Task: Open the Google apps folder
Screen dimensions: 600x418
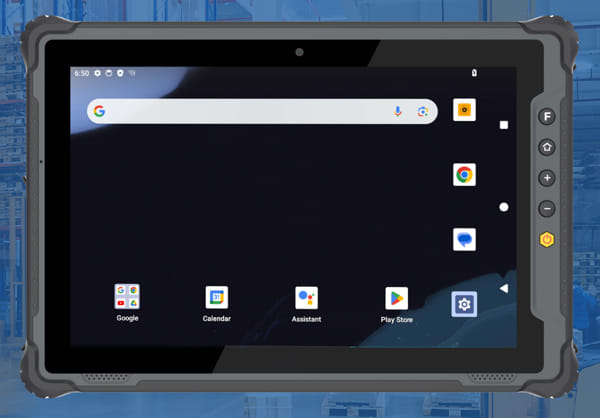Action: [127, 296]
